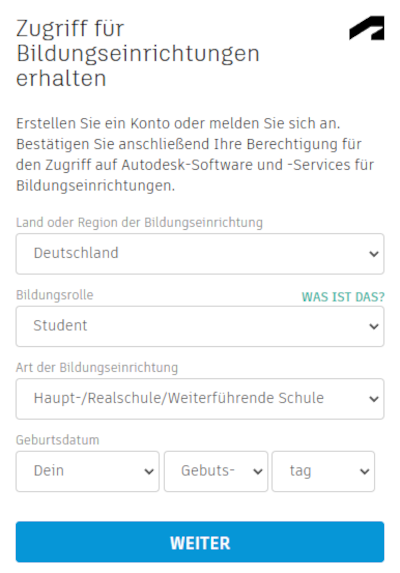Screen dimensions: 400x573
Task: Open the 'Gebuts-' birth date dropdown
Action: (216, 471)
